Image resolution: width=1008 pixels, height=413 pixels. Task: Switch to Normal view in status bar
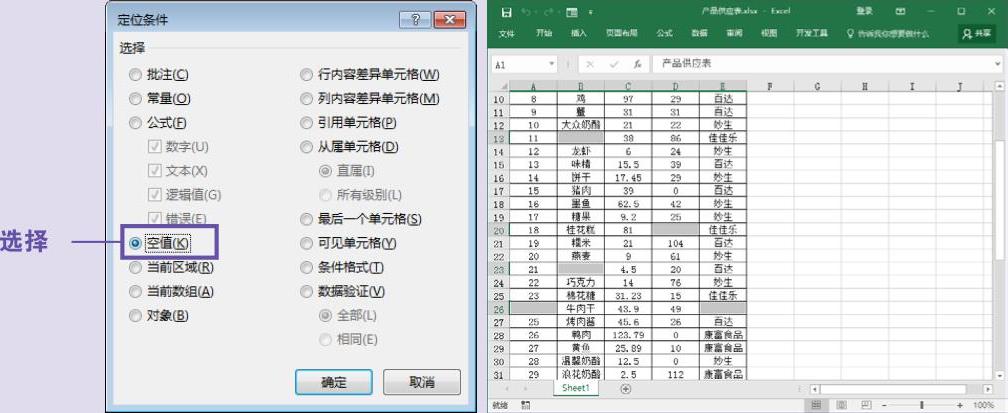(x=816, y=405)
